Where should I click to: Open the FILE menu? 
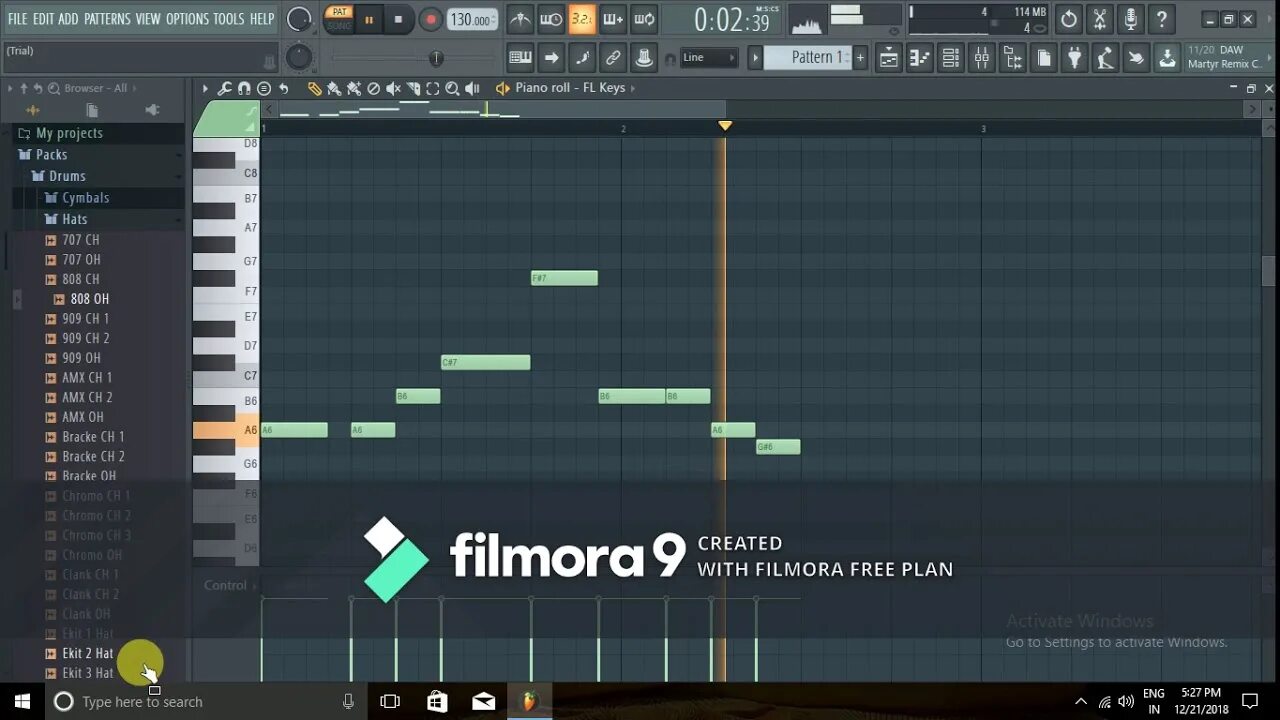click(17, 19)
